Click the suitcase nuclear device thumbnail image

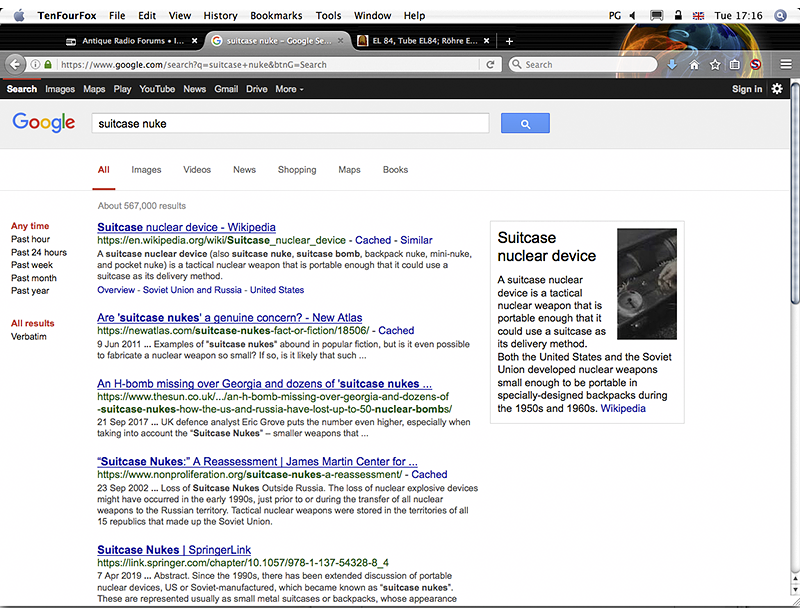point(647,284)
